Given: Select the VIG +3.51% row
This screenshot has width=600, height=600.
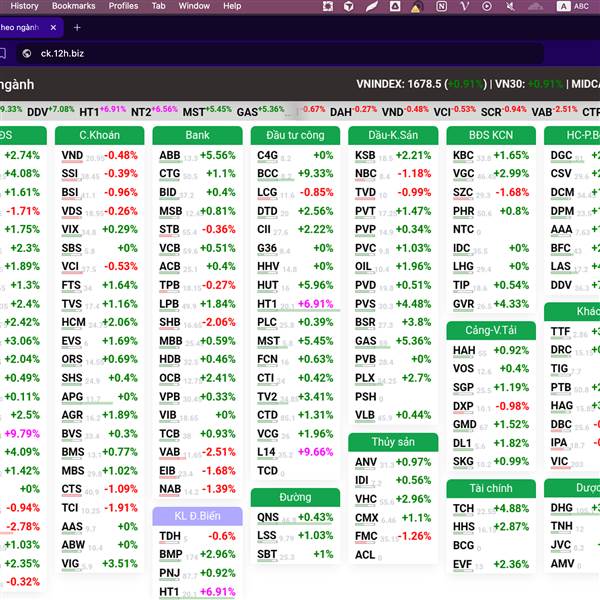Looking at the screenshot, I should (x=99, y=564).
